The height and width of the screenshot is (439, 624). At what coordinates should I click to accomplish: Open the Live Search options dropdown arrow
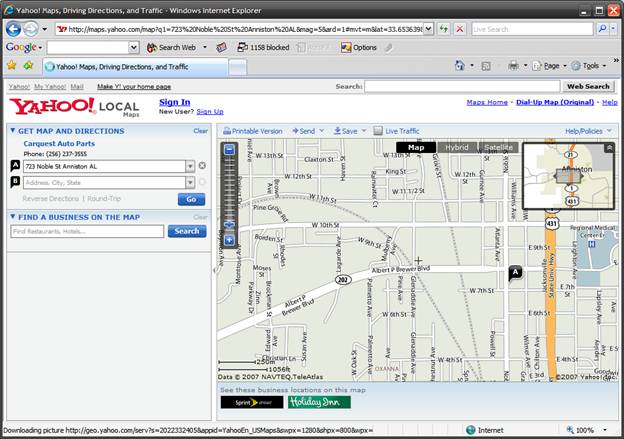pyautogui.click(x=613, y=29)
